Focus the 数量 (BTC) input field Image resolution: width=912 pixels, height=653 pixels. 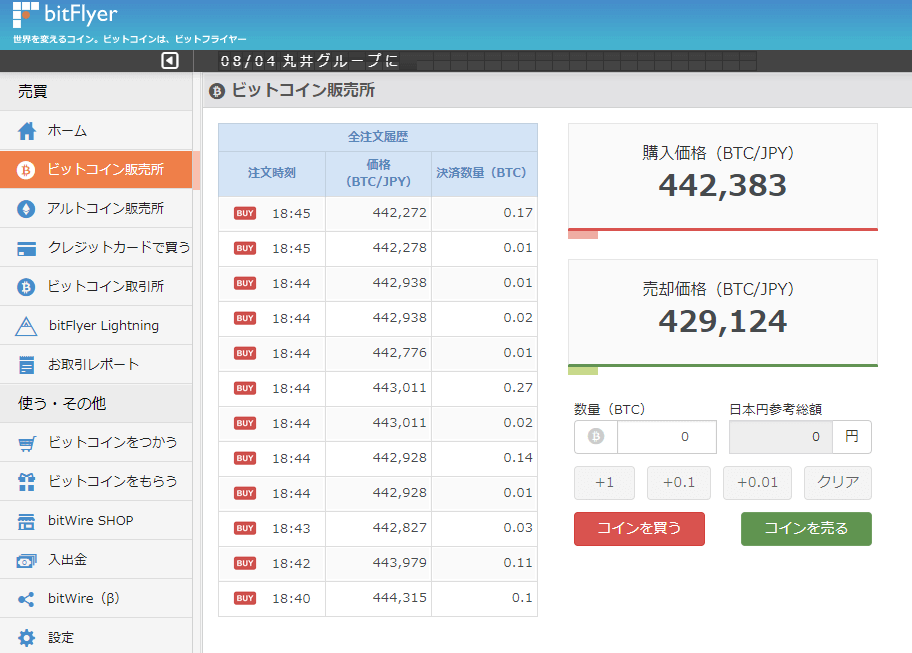(667, 437)
